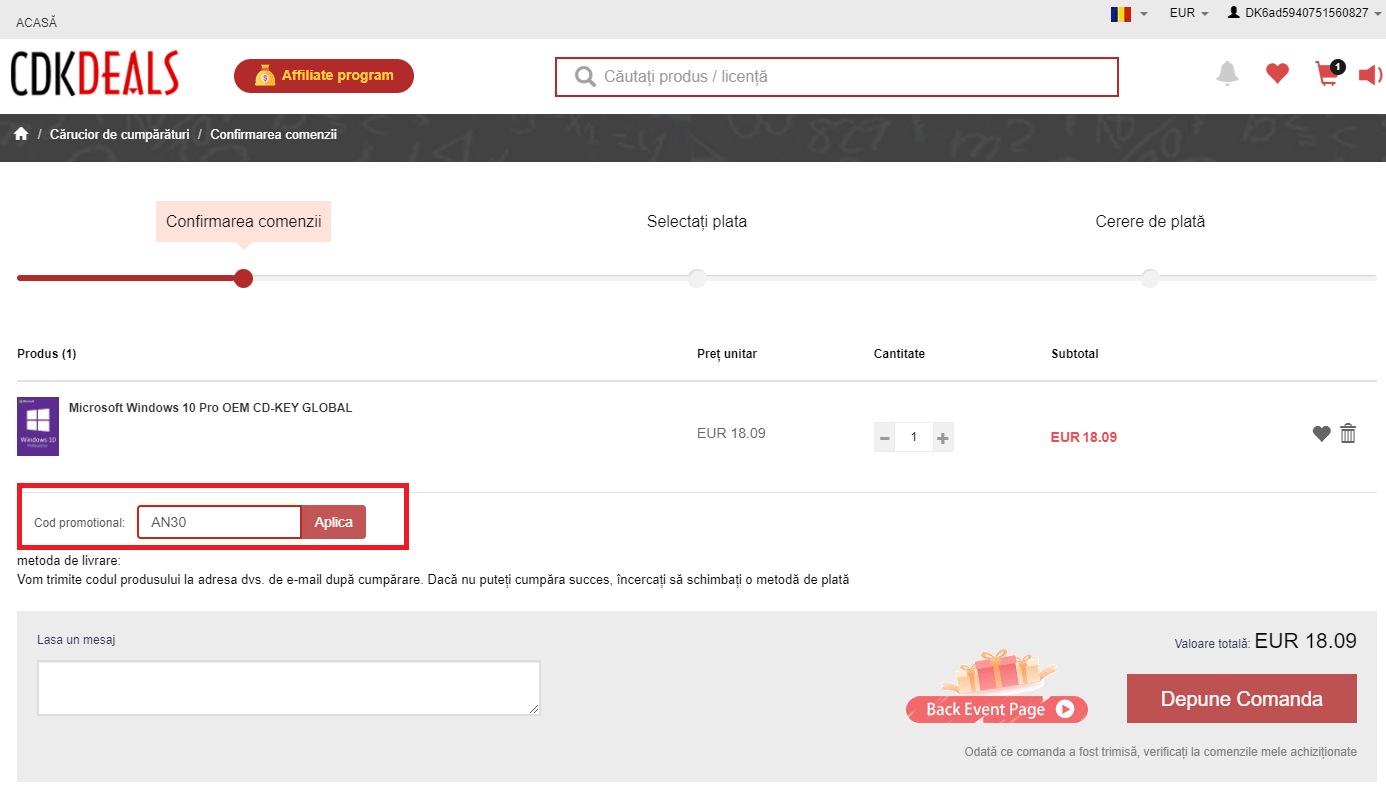
Task: Click the Cantitate column header
Action: pos(899,354)
